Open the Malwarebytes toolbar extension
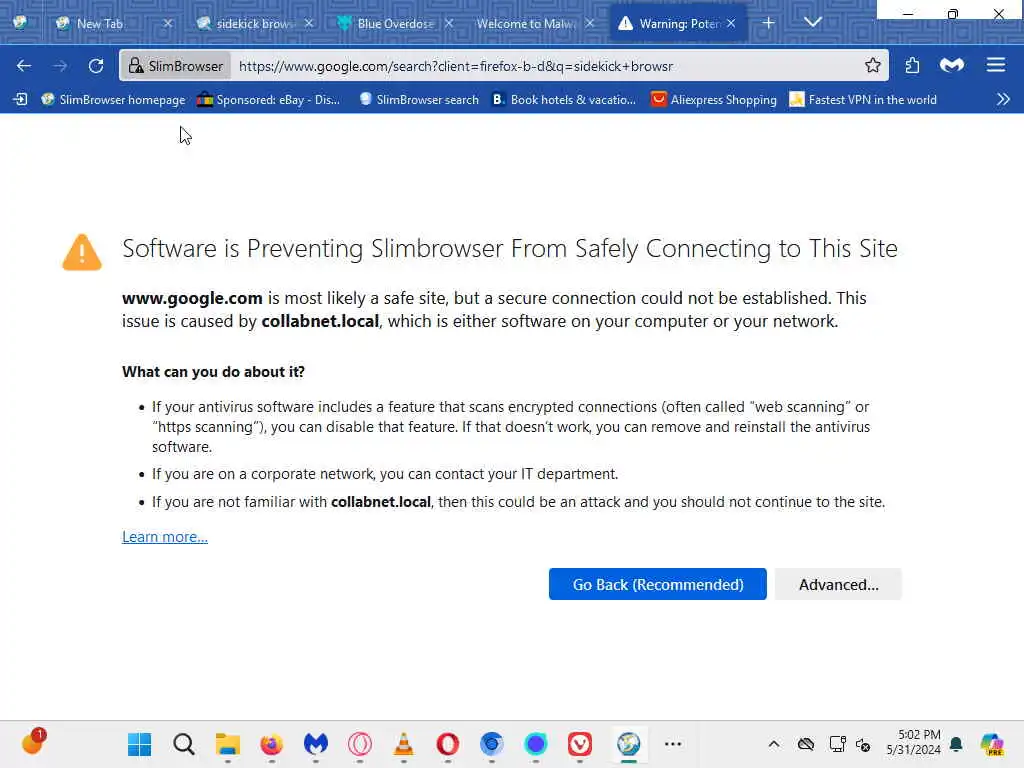This screenshot has width=1024, height=768. point(952,65)
